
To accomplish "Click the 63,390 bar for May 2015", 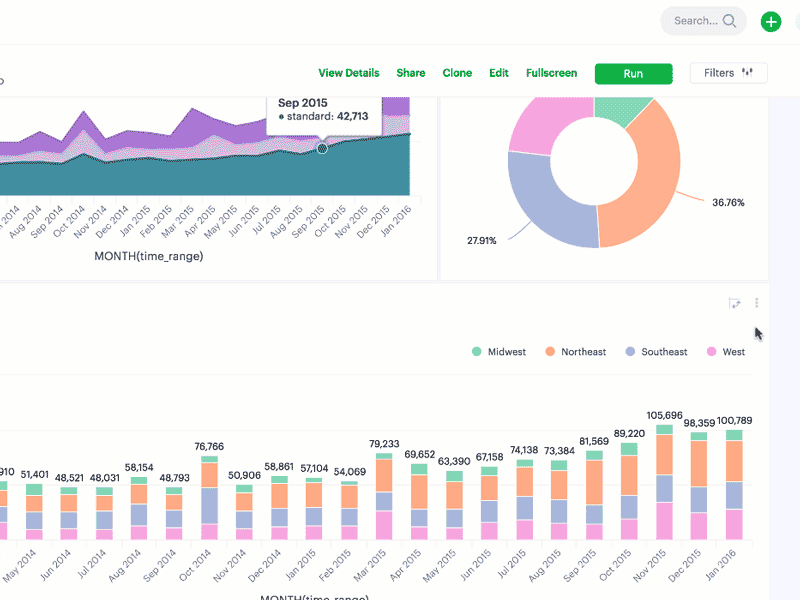I will 454,505.
